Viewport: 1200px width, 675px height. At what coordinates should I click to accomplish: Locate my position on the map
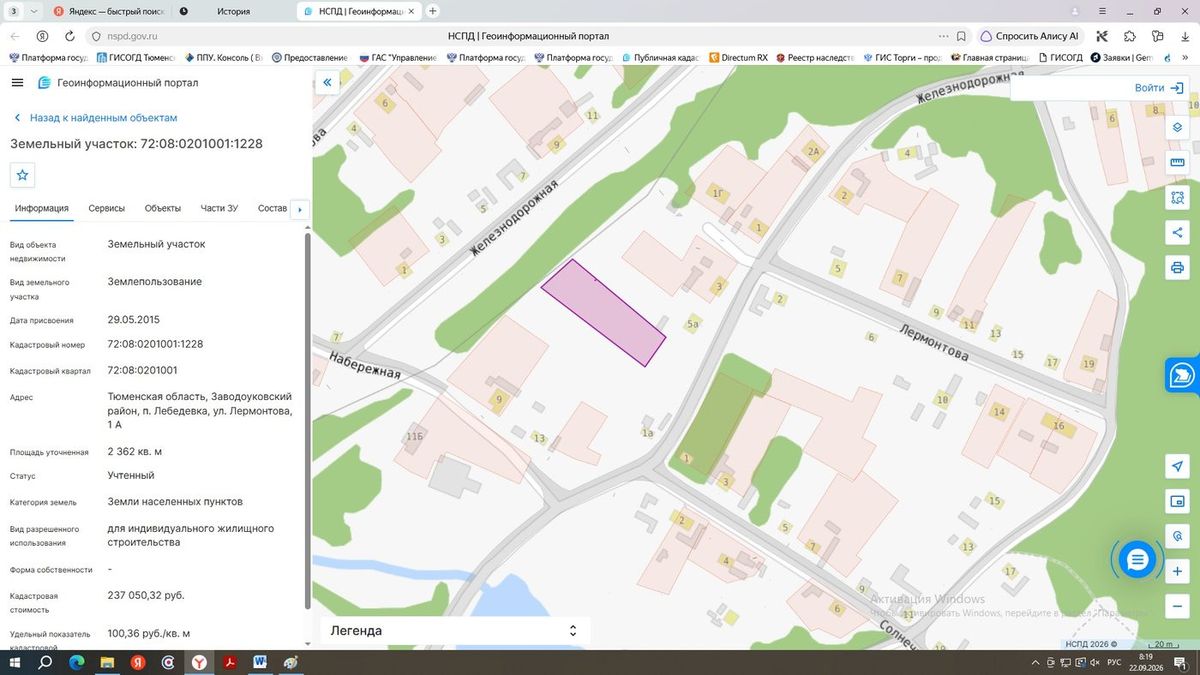click(1177, 467)
